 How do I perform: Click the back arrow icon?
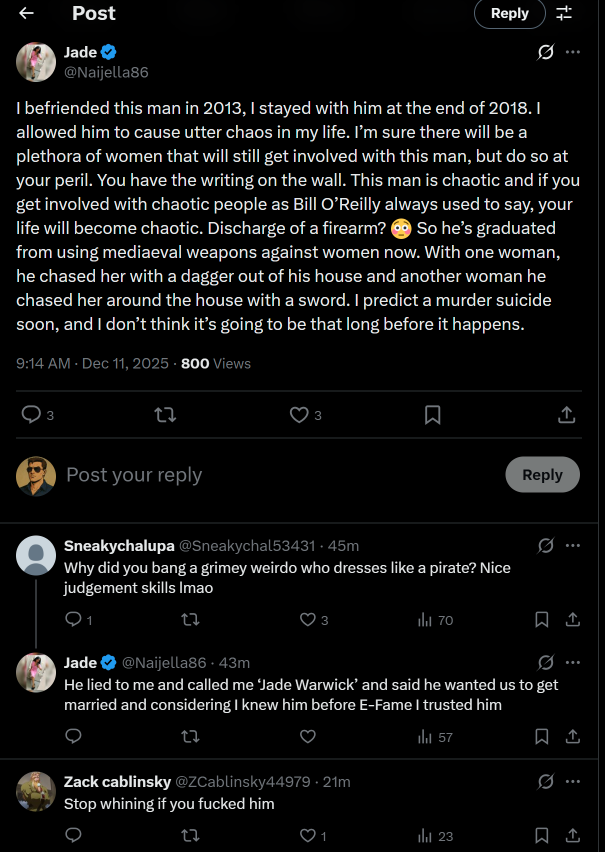click(x=27, y=13)
